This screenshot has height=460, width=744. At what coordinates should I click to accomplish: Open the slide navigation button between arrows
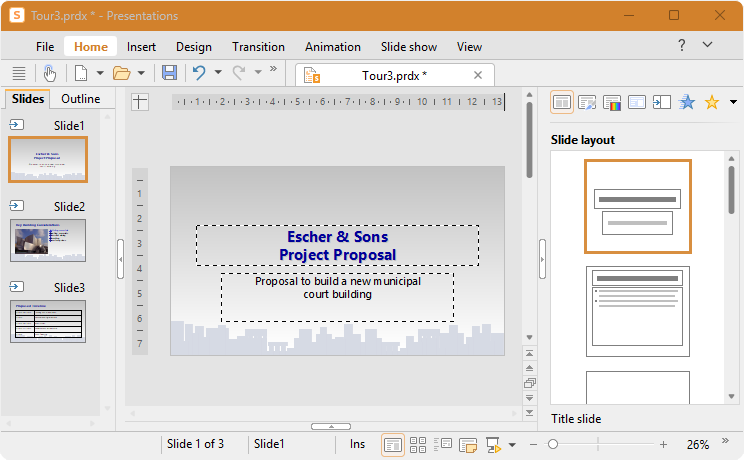pyautogui.click(x=530, y=383)
